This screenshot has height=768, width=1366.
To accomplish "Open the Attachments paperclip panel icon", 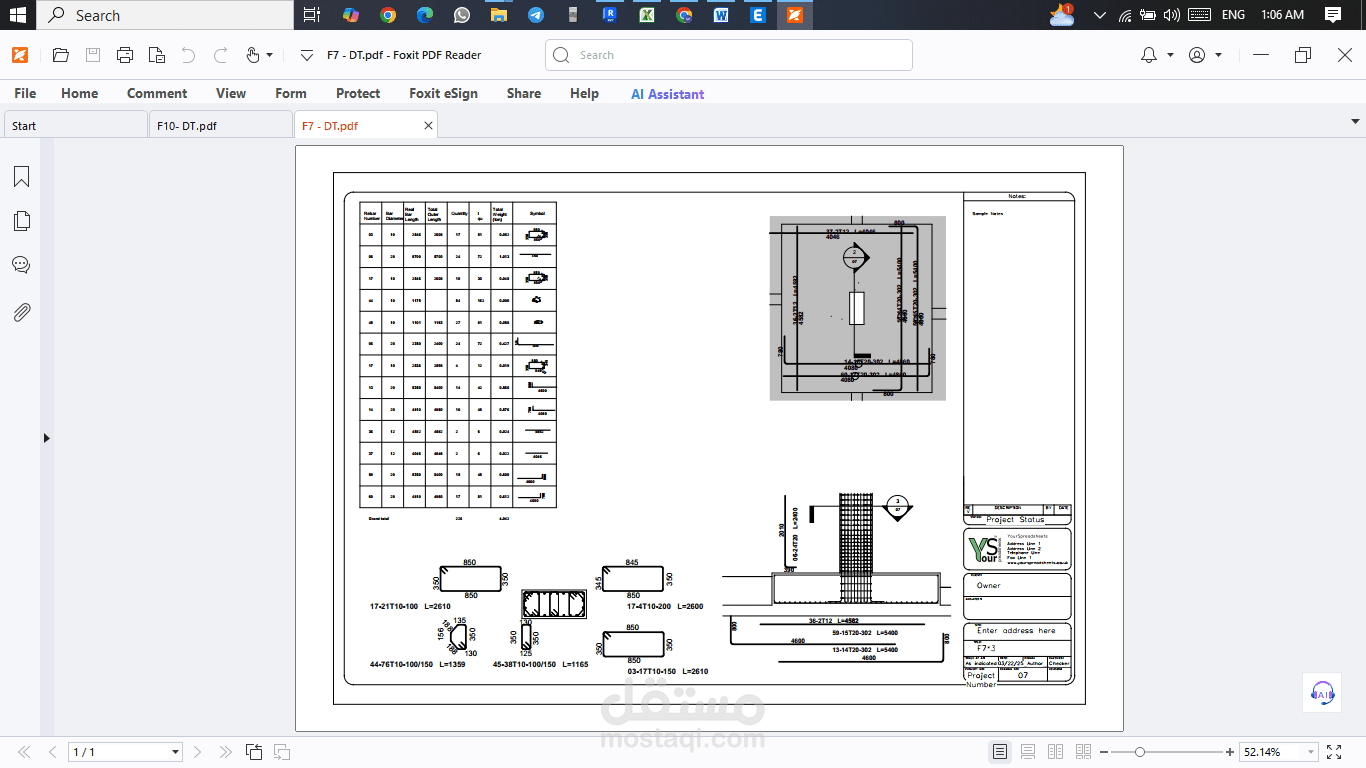I will (x=21, y=312).
